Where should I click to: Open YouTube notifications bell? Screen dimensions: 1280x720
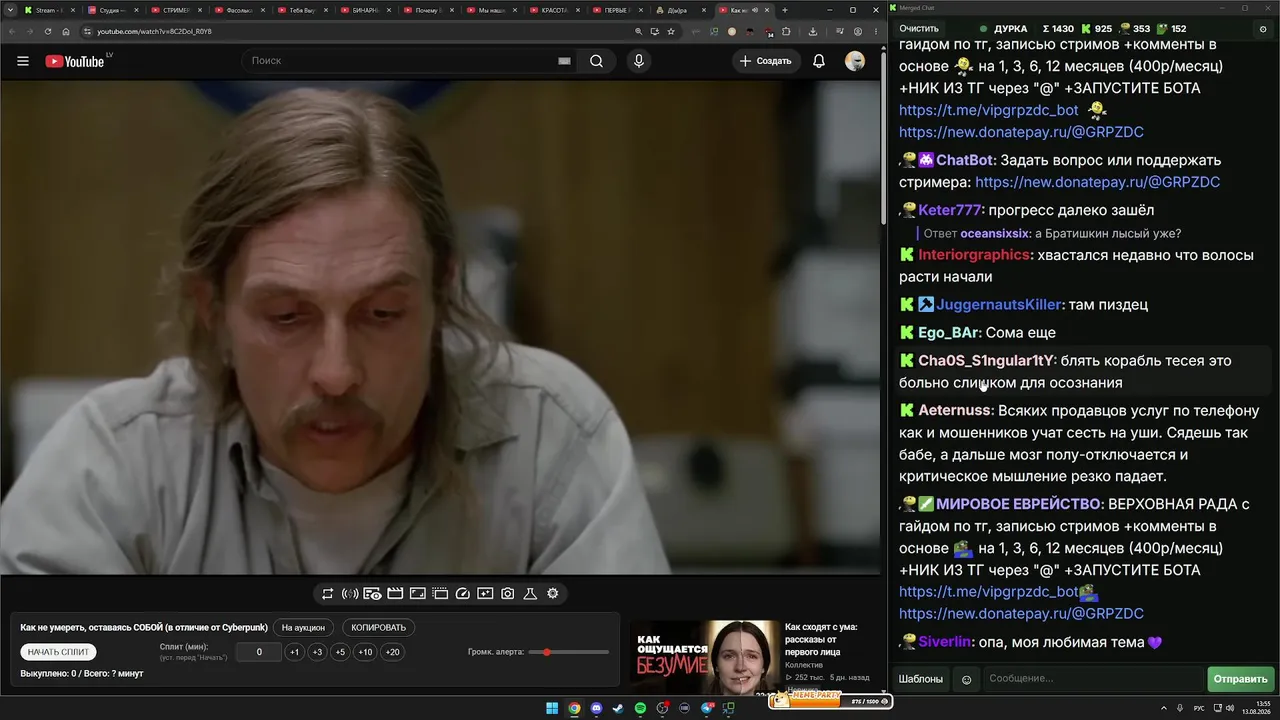(819, 61)
